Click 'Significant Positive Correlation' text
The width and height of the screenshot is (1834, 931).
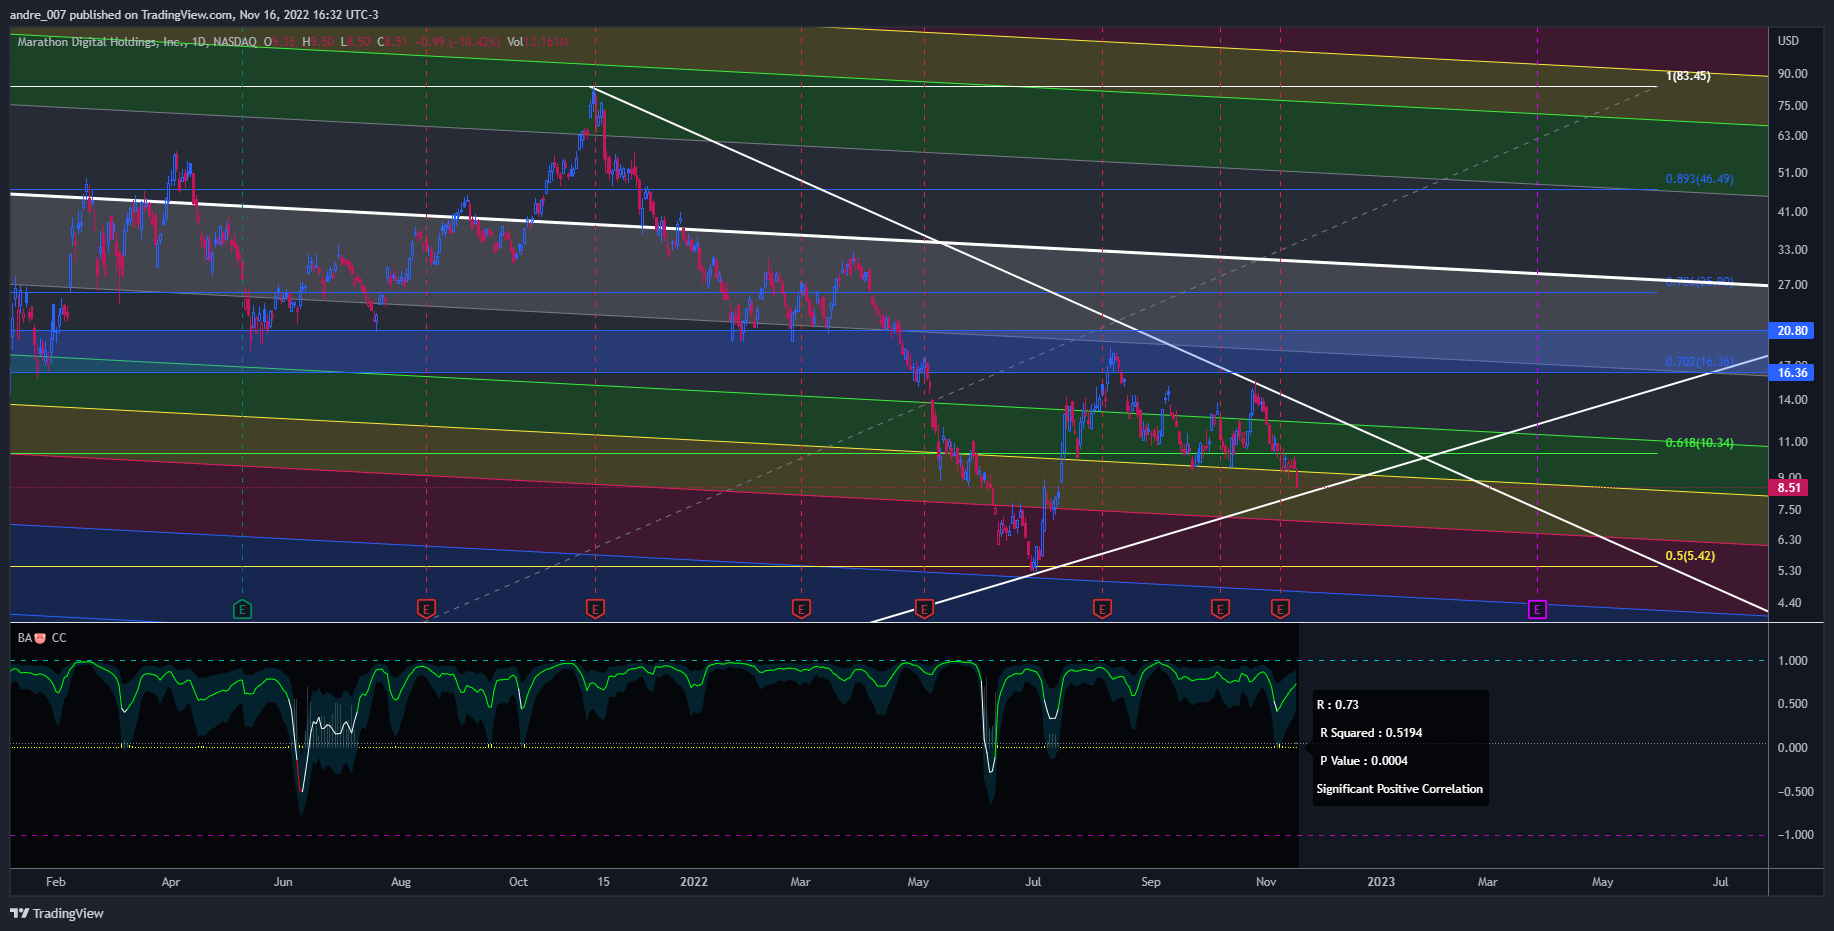pos(1400,789)
